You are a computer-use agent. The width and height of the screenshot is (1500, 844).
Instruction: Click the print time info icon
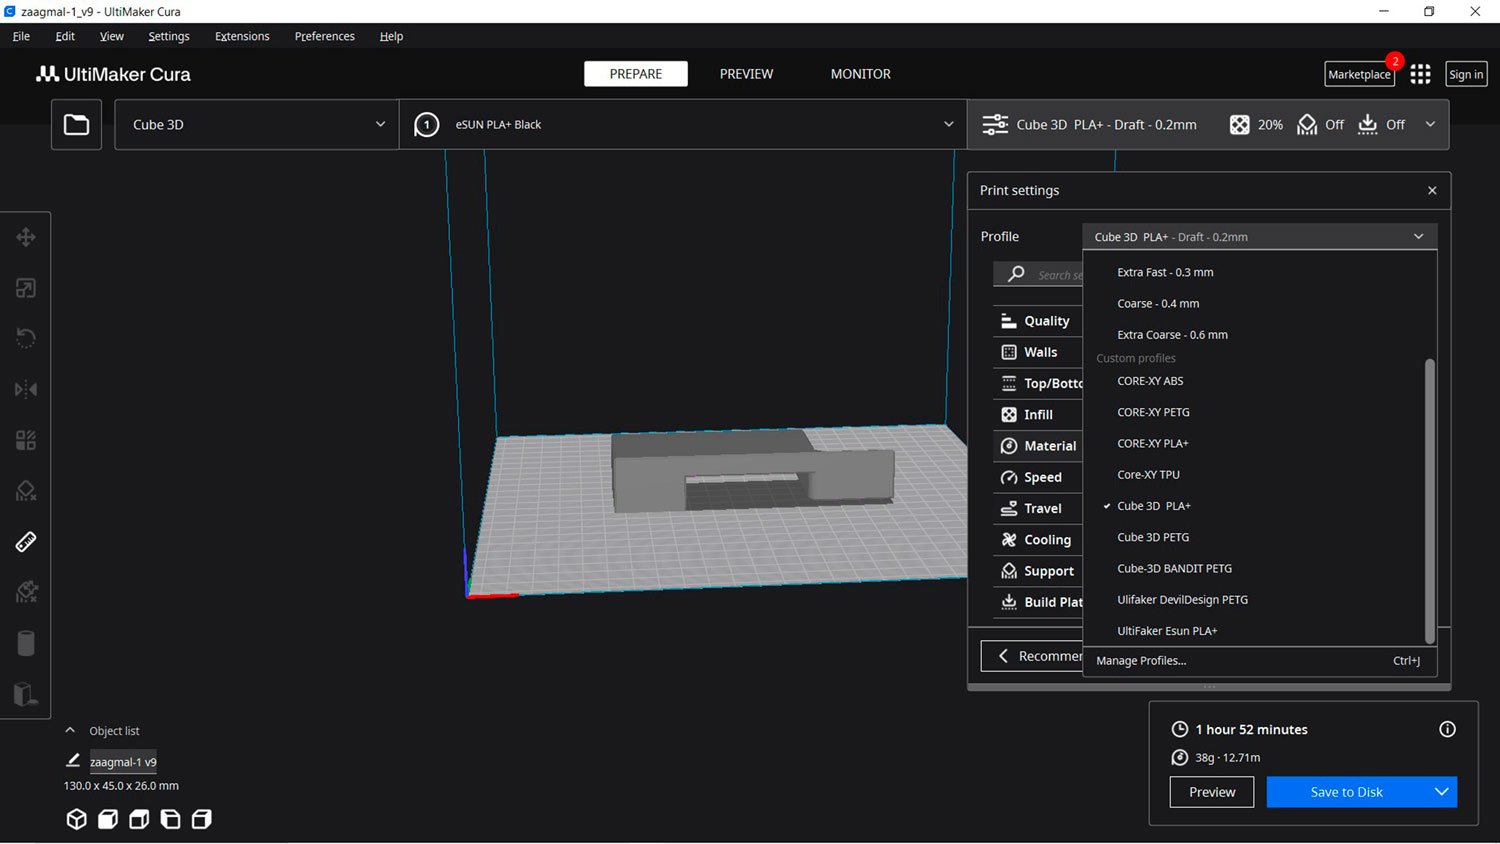[1446, 729]
